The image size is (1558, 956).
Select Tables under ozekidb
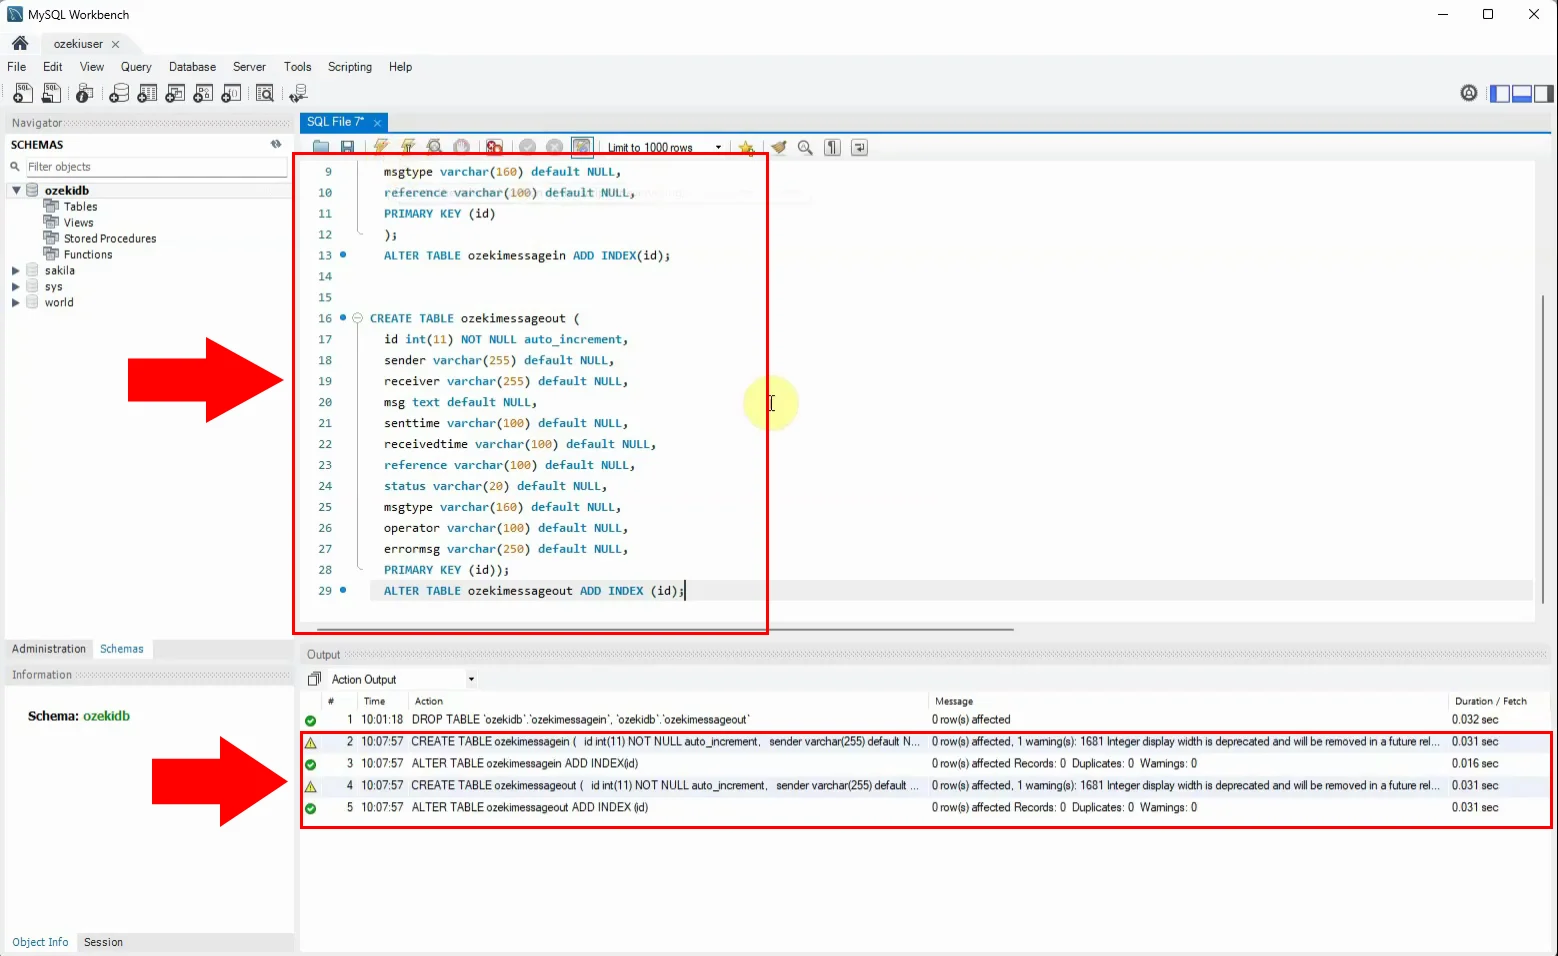[x=80, y=206]
